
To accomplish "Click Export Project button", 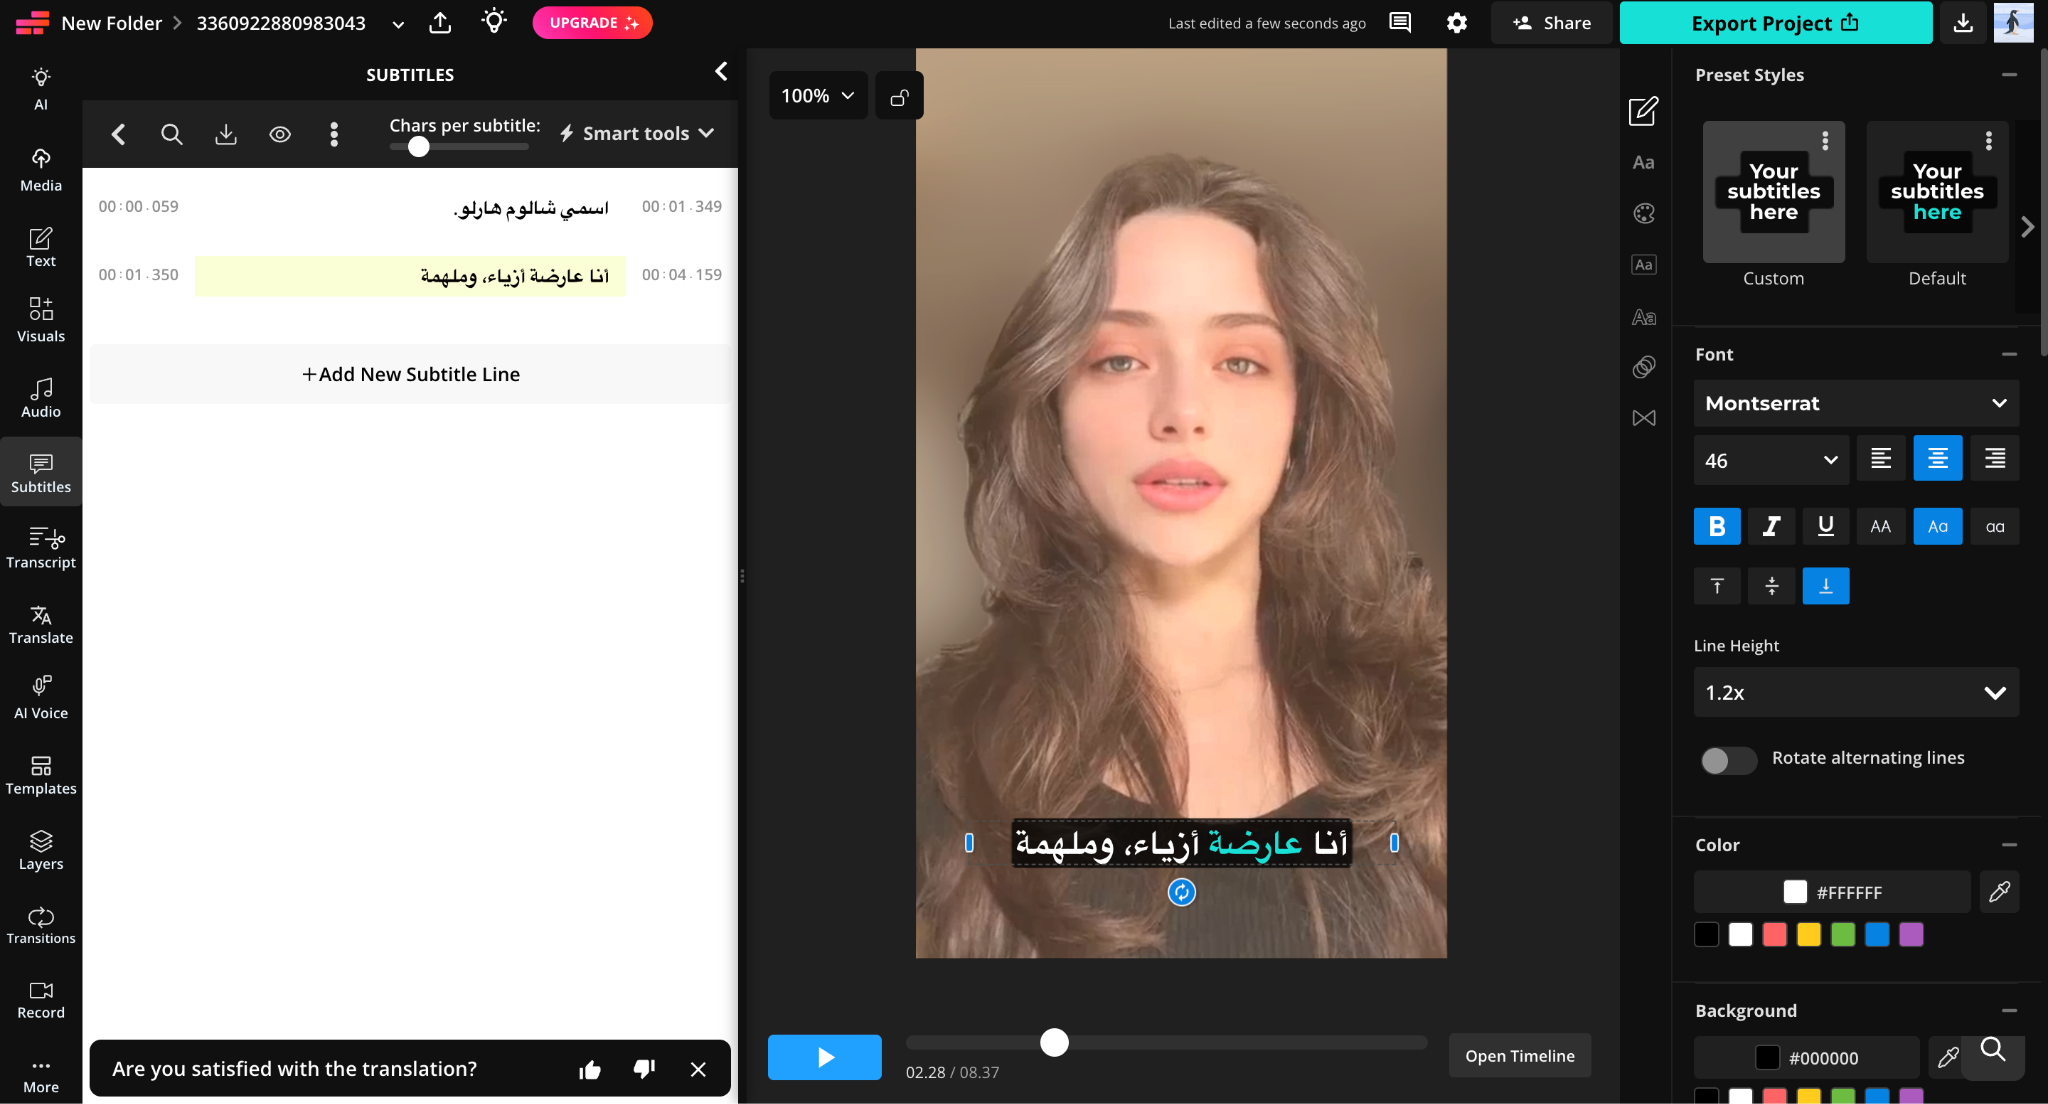I will pyautogui.click(x=1775, y=23).
